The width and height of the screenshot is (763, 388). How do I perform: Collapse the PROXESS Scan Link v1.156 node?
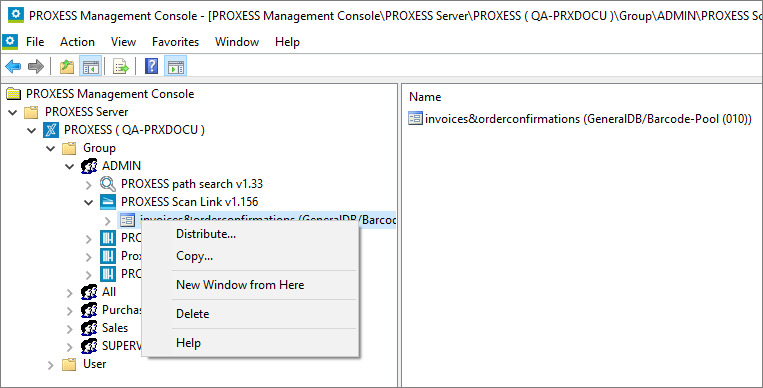point(89,202)
